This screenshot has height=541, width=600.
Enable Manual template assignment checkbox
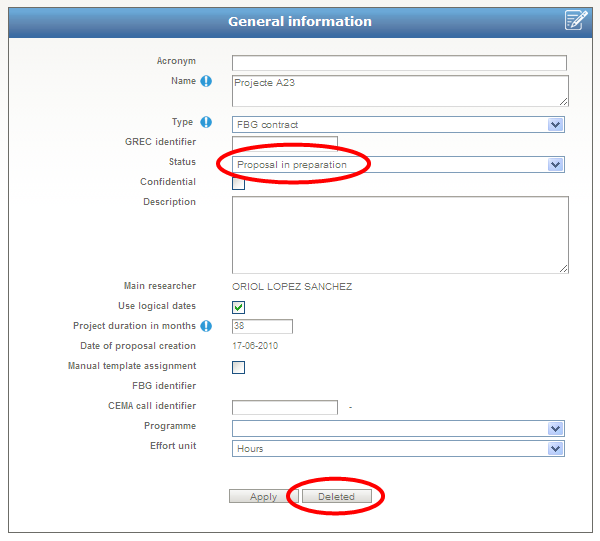(x=238, y=367)
